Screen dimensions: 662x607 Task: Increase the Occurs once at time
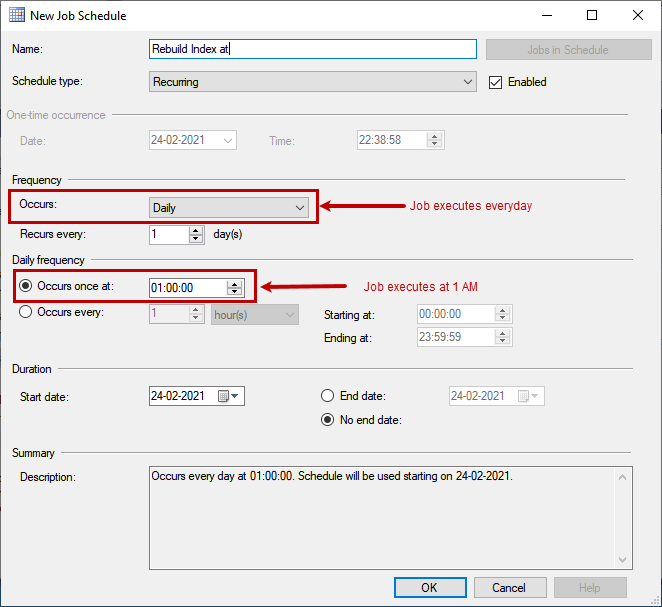point(235,283)
